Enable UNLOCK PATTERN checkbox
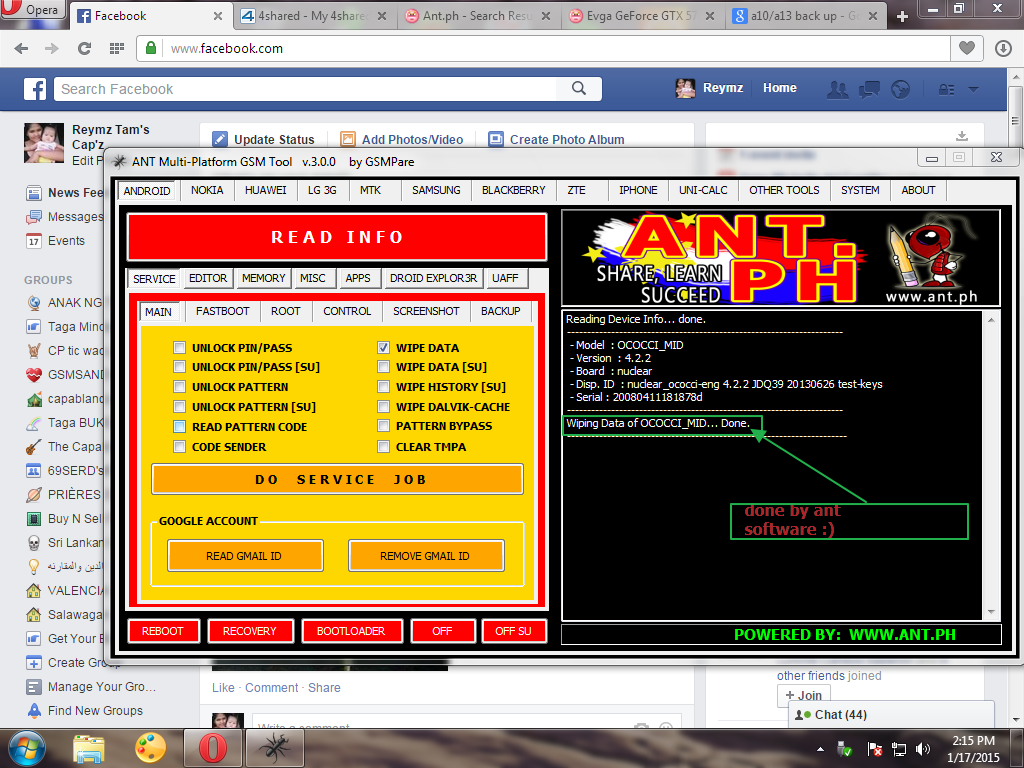The height and width of the screenshot is (768, 1024). tap(180, 387)
